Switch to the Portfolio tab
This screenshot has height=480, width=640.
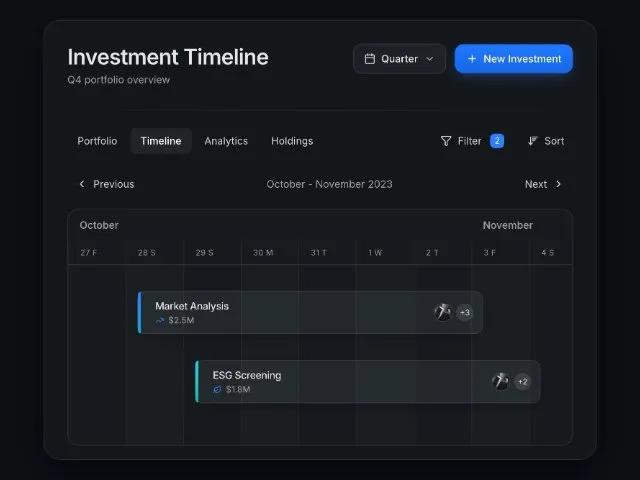click(97, 141)
